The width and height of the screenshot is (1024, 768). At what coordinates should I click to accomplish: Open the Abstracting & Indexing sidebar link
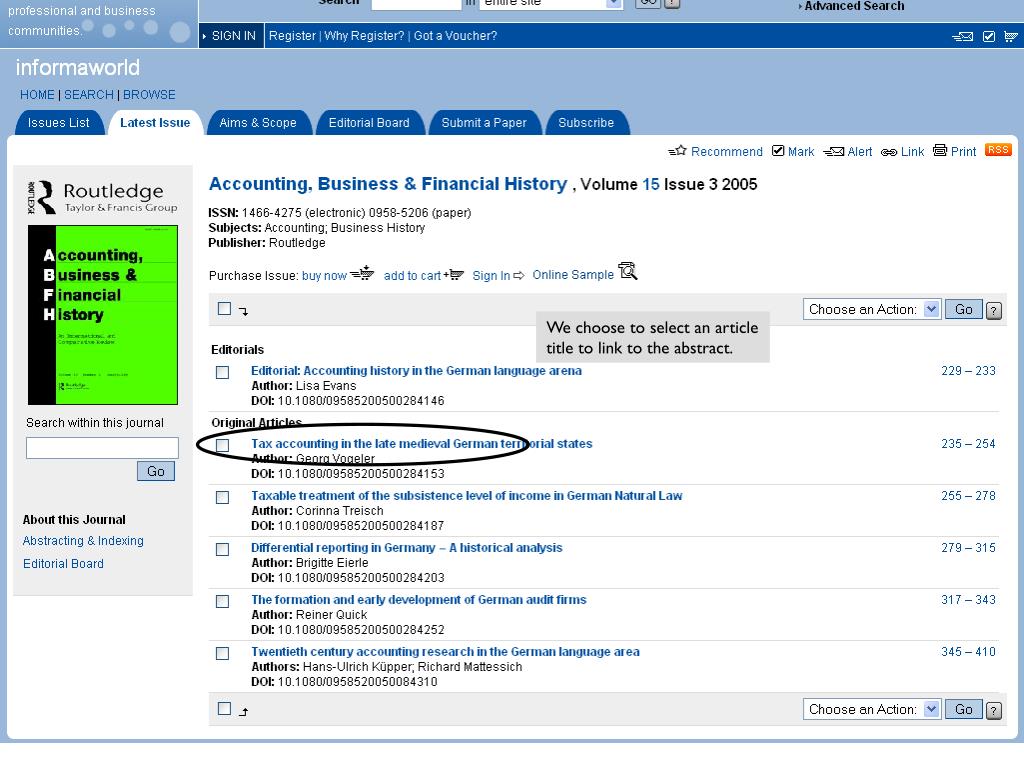(x=84, y=541)
